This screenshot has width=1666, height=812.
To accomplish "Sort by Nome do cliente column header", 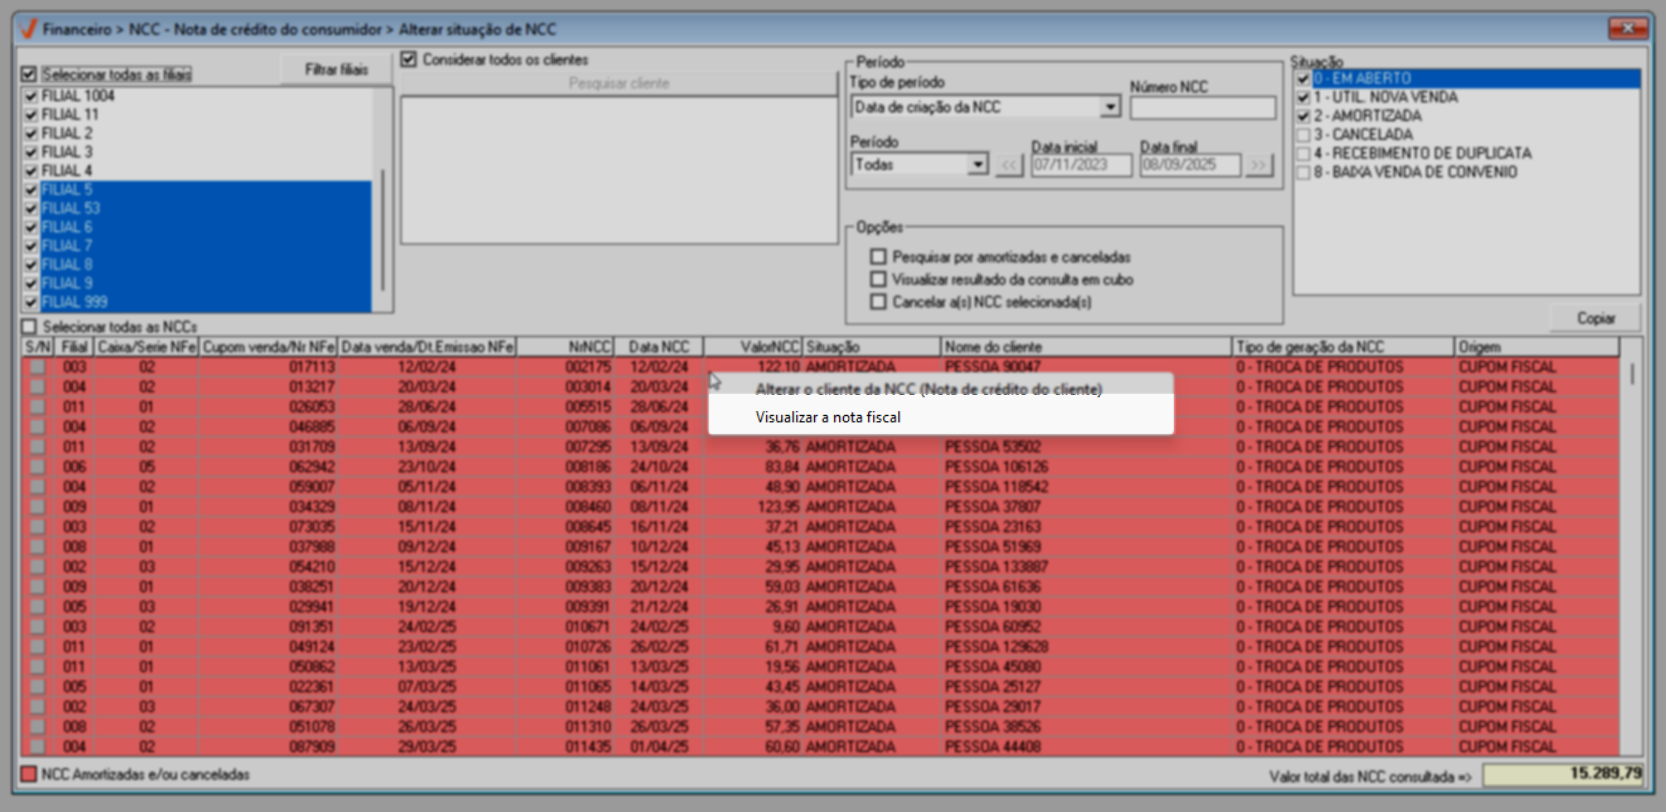I will click(1086, 347).
